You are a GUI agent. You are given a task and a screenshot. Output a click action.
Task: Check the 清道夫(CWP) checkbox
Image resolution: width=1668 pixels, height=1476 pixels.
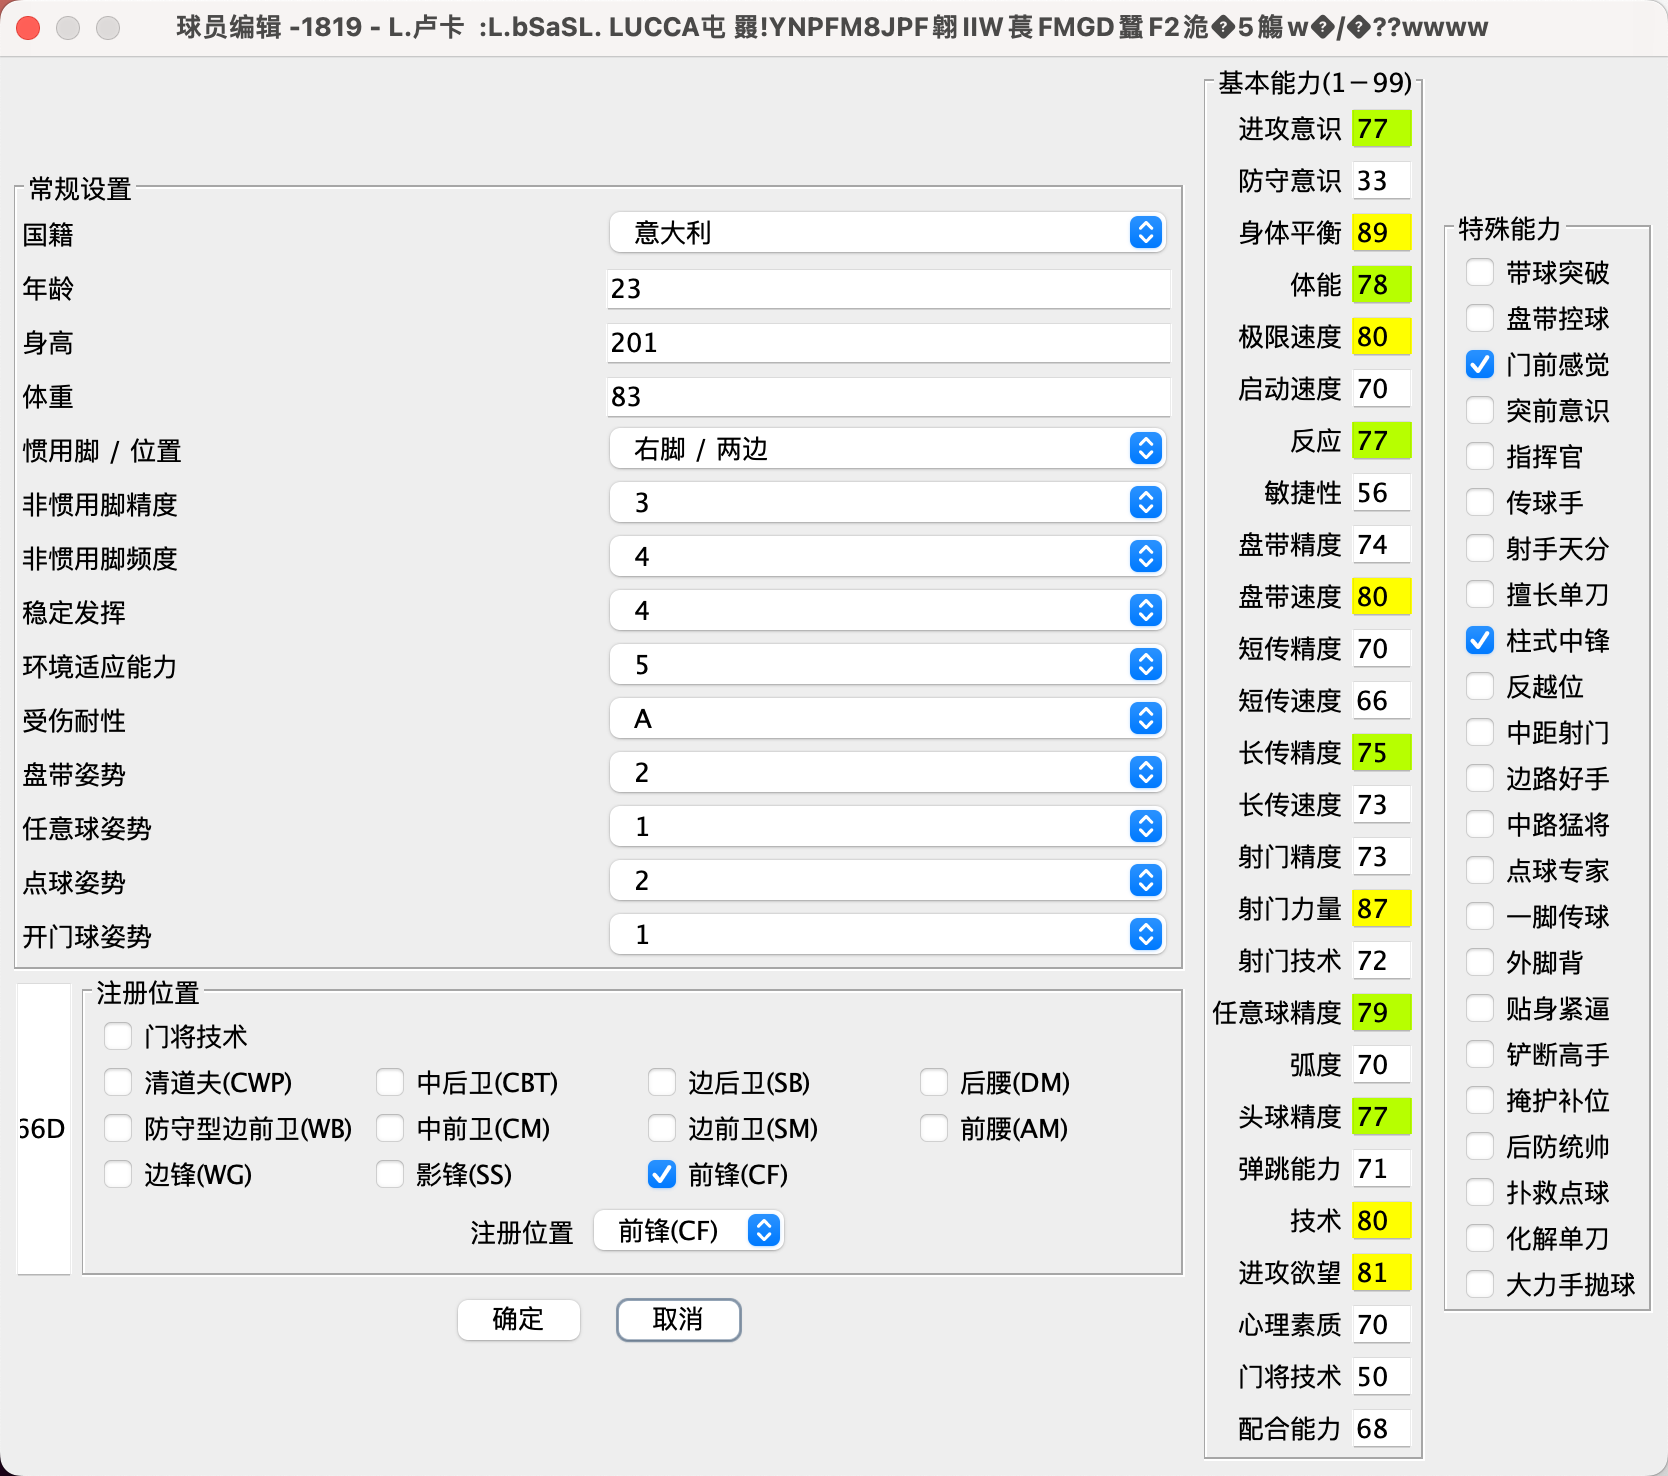(x=118, y=1082)
